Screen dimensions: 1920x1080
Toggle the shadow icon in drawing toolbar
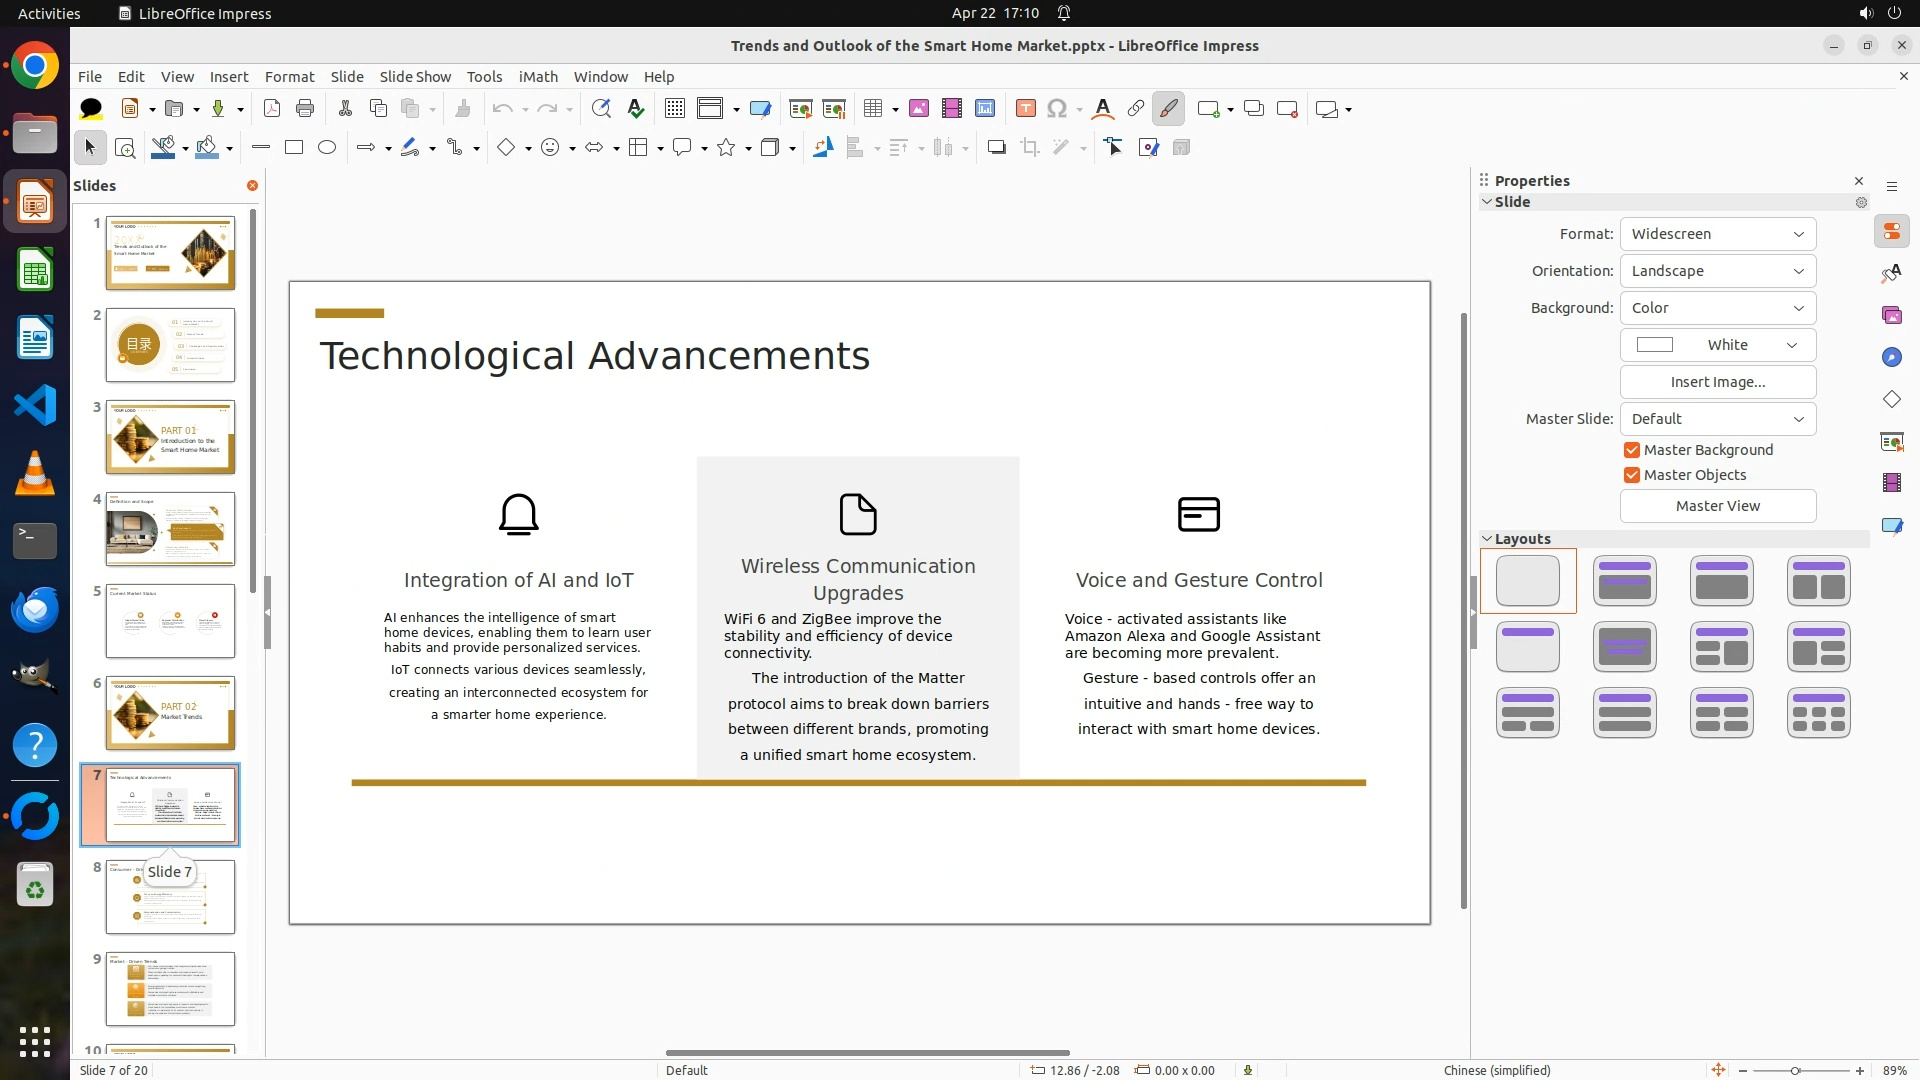click(x=996, y=148)
